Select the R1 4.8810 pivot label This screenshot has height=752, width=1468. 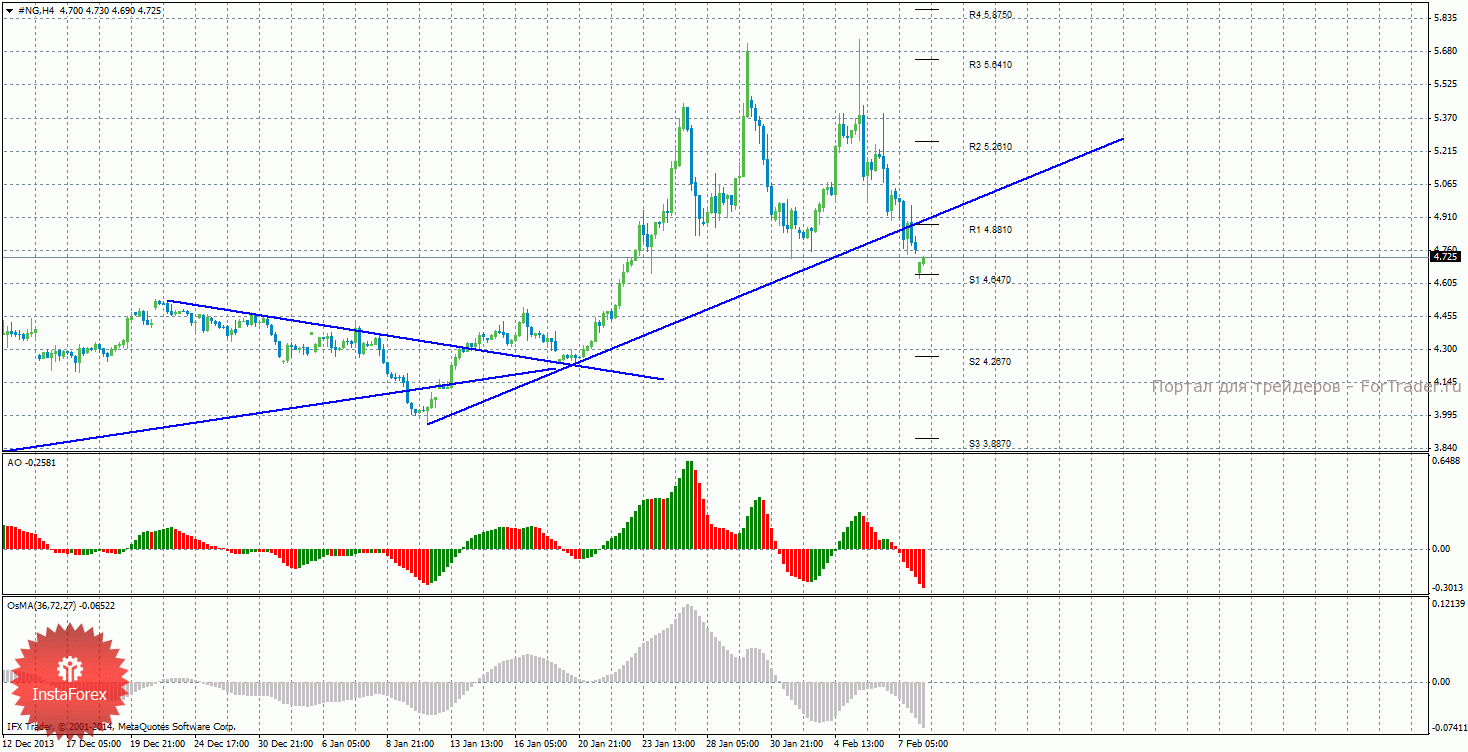click(990, 230)
